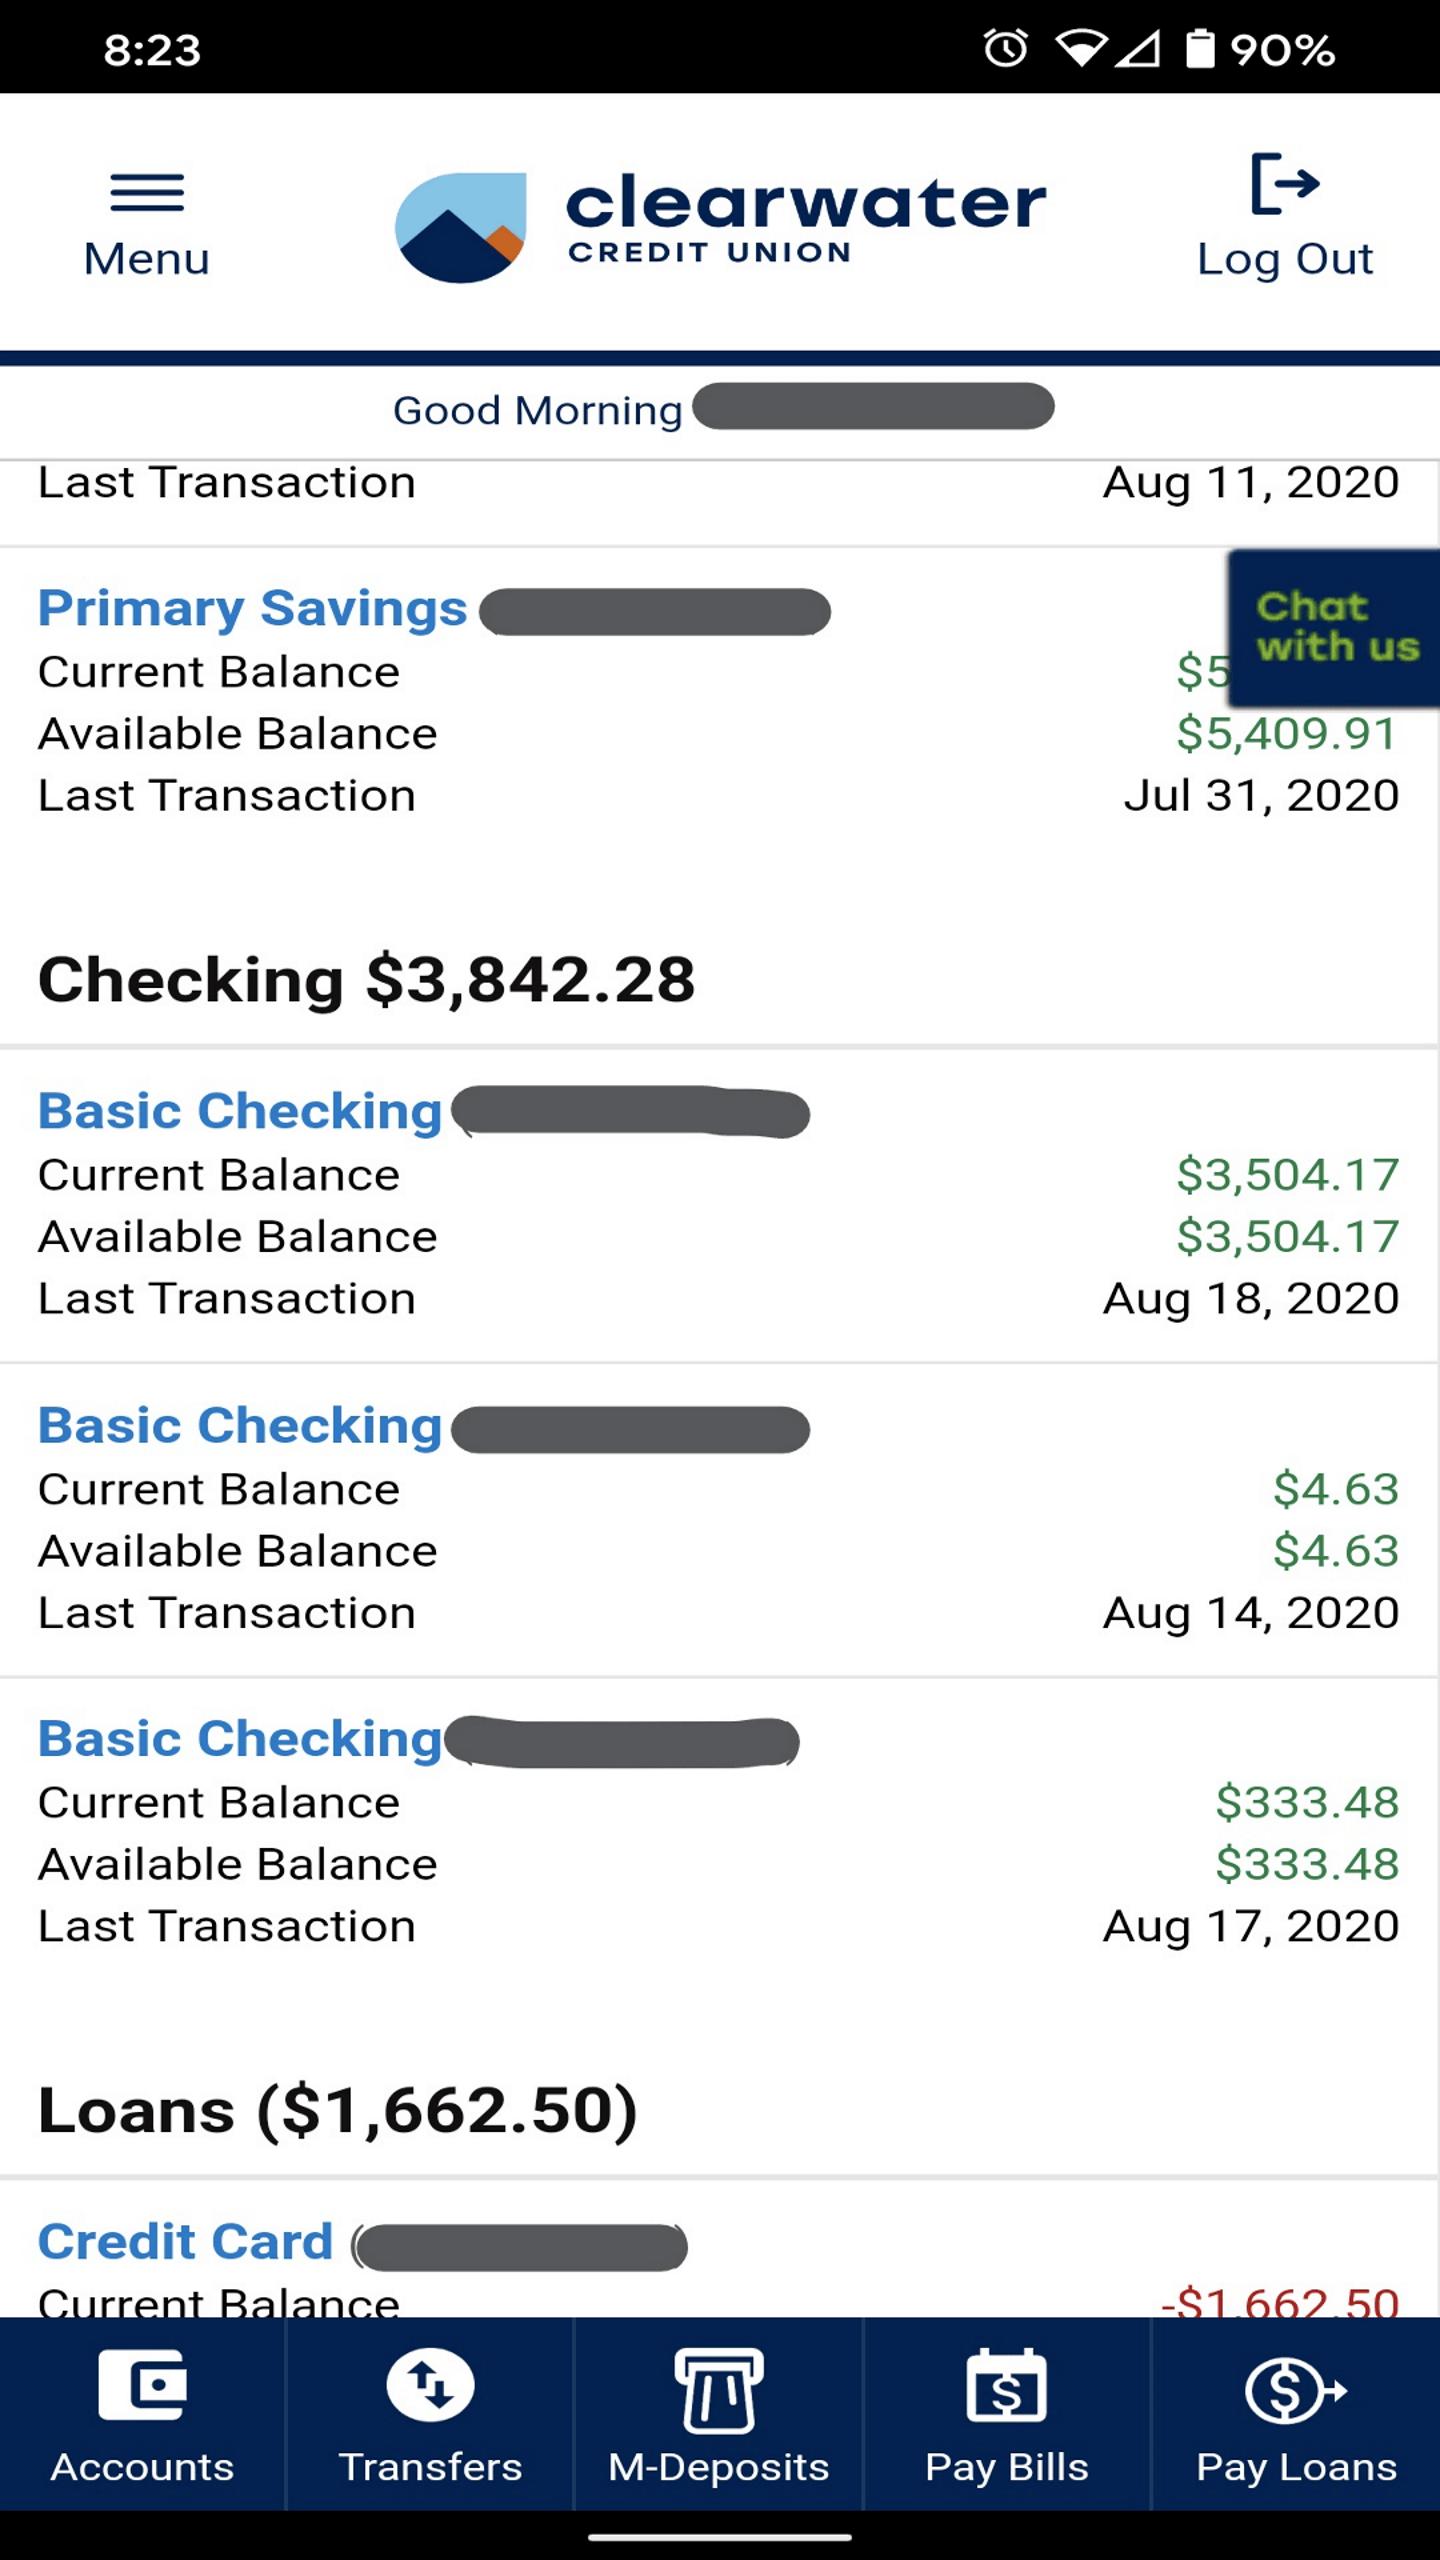Tap the Pay Bills calendar icon

[1006, 2387]
